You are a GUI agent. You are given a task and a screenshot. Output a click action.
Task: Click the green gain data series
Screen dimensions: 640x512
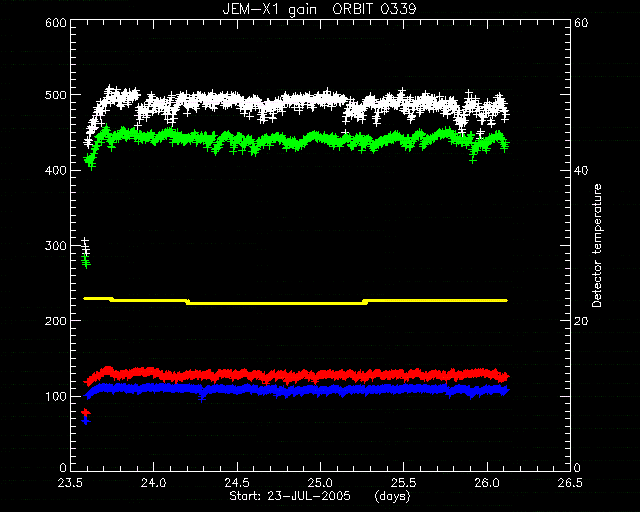tap(296, 141)
